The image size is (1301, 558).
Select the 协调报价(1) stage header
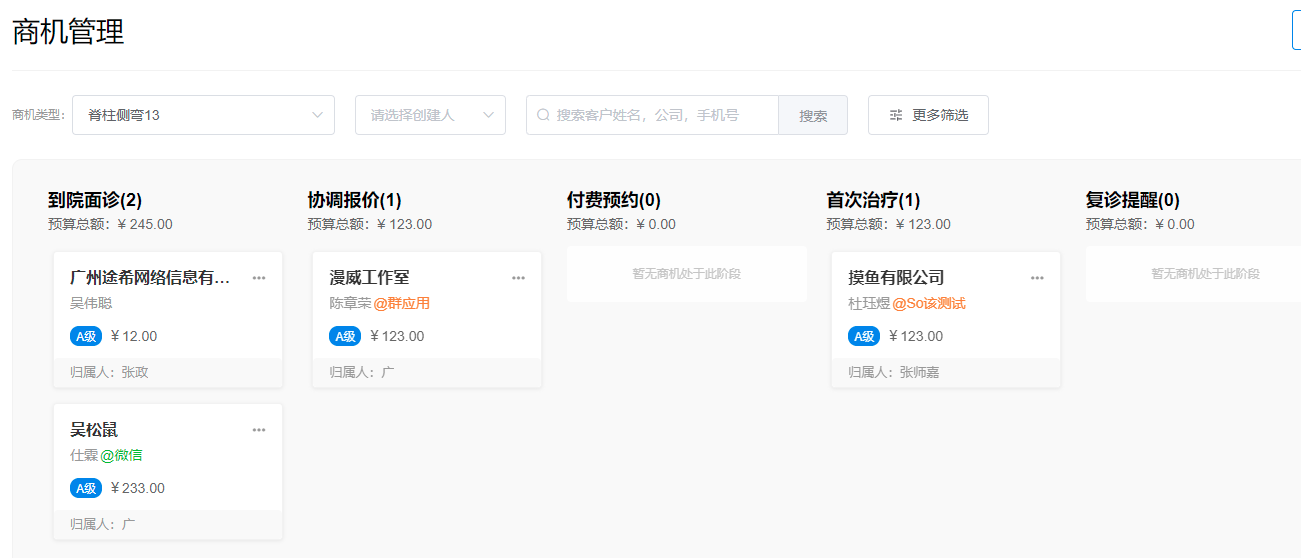click(354, 200)
